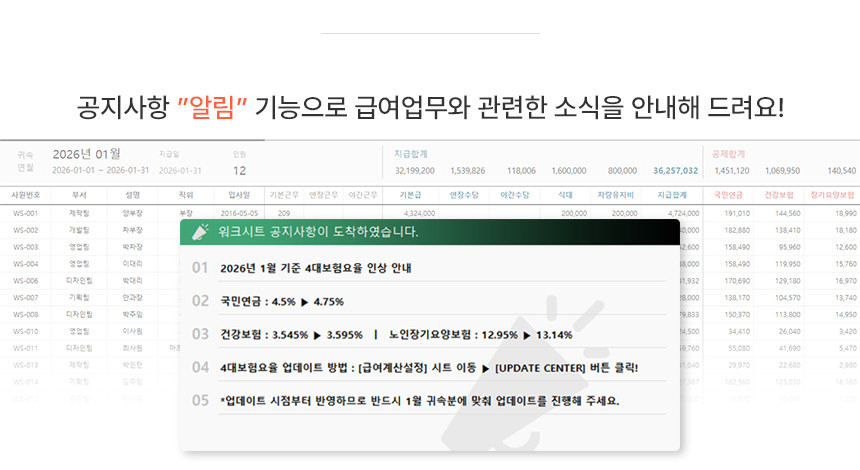Screen dimensions: 860x470
Task: Click the 장기요양보험 column header
Action: [833, 195]
